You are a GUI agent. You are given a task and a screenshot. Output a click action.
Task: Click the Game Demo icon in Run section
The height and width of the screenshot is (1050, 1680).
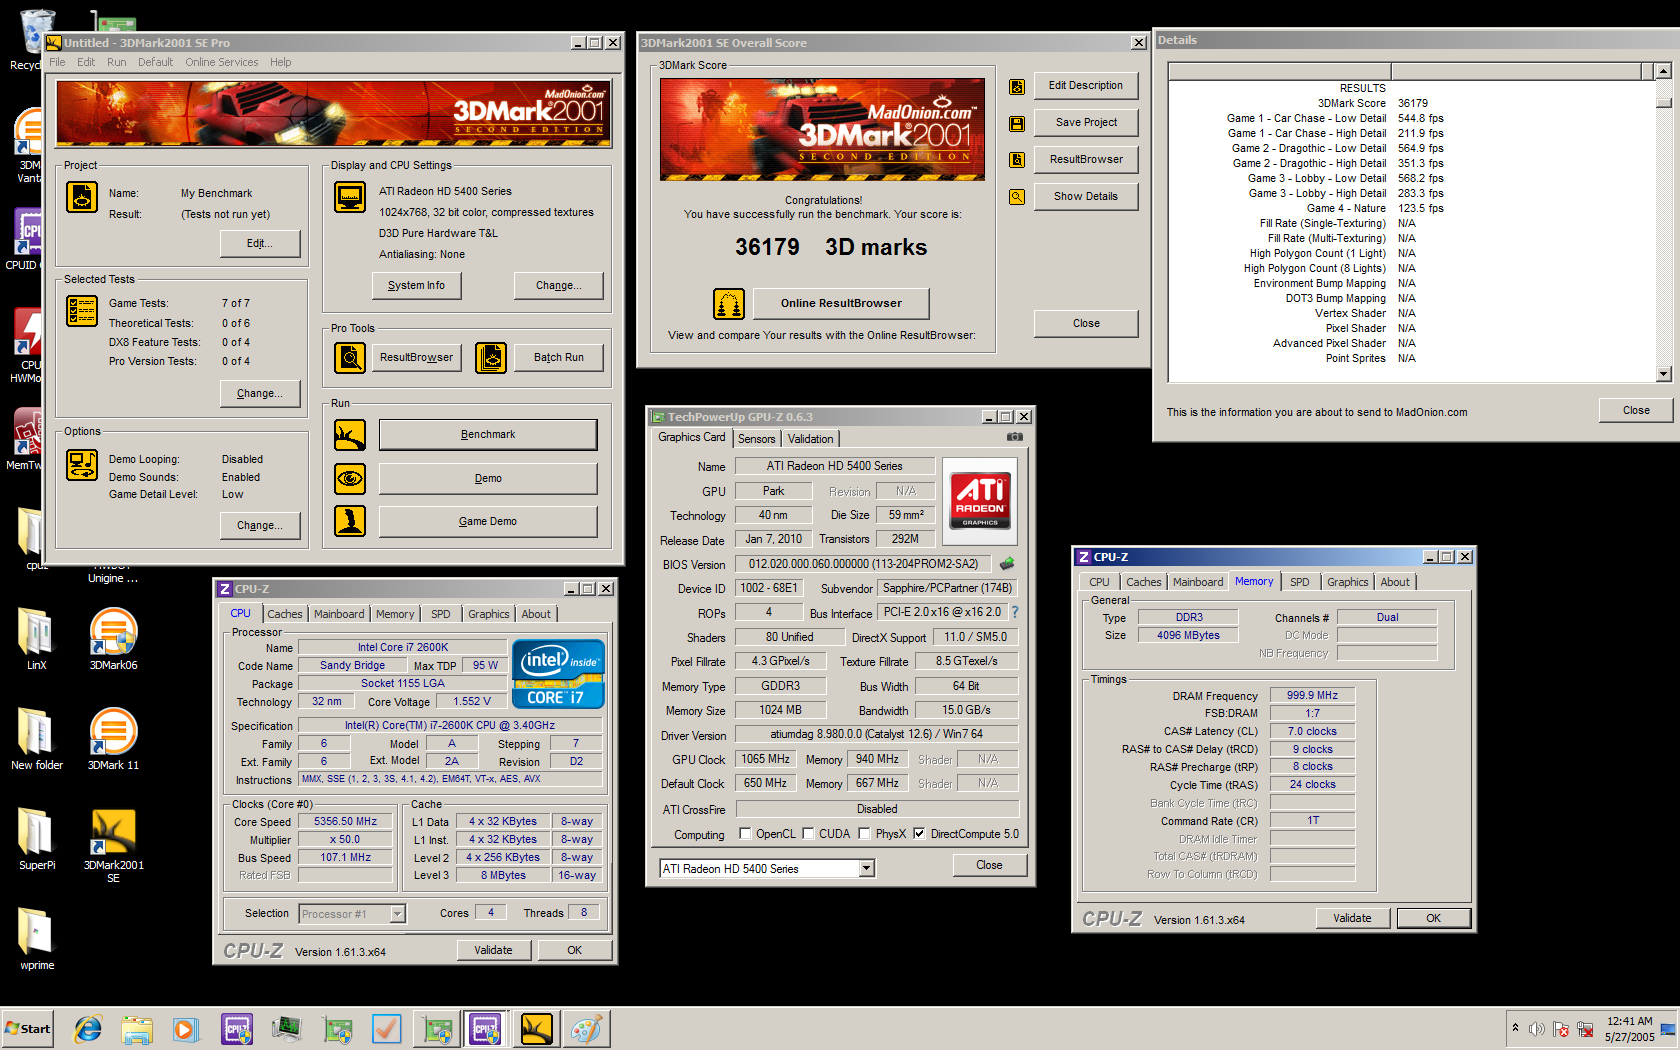[x=350, y=521]
